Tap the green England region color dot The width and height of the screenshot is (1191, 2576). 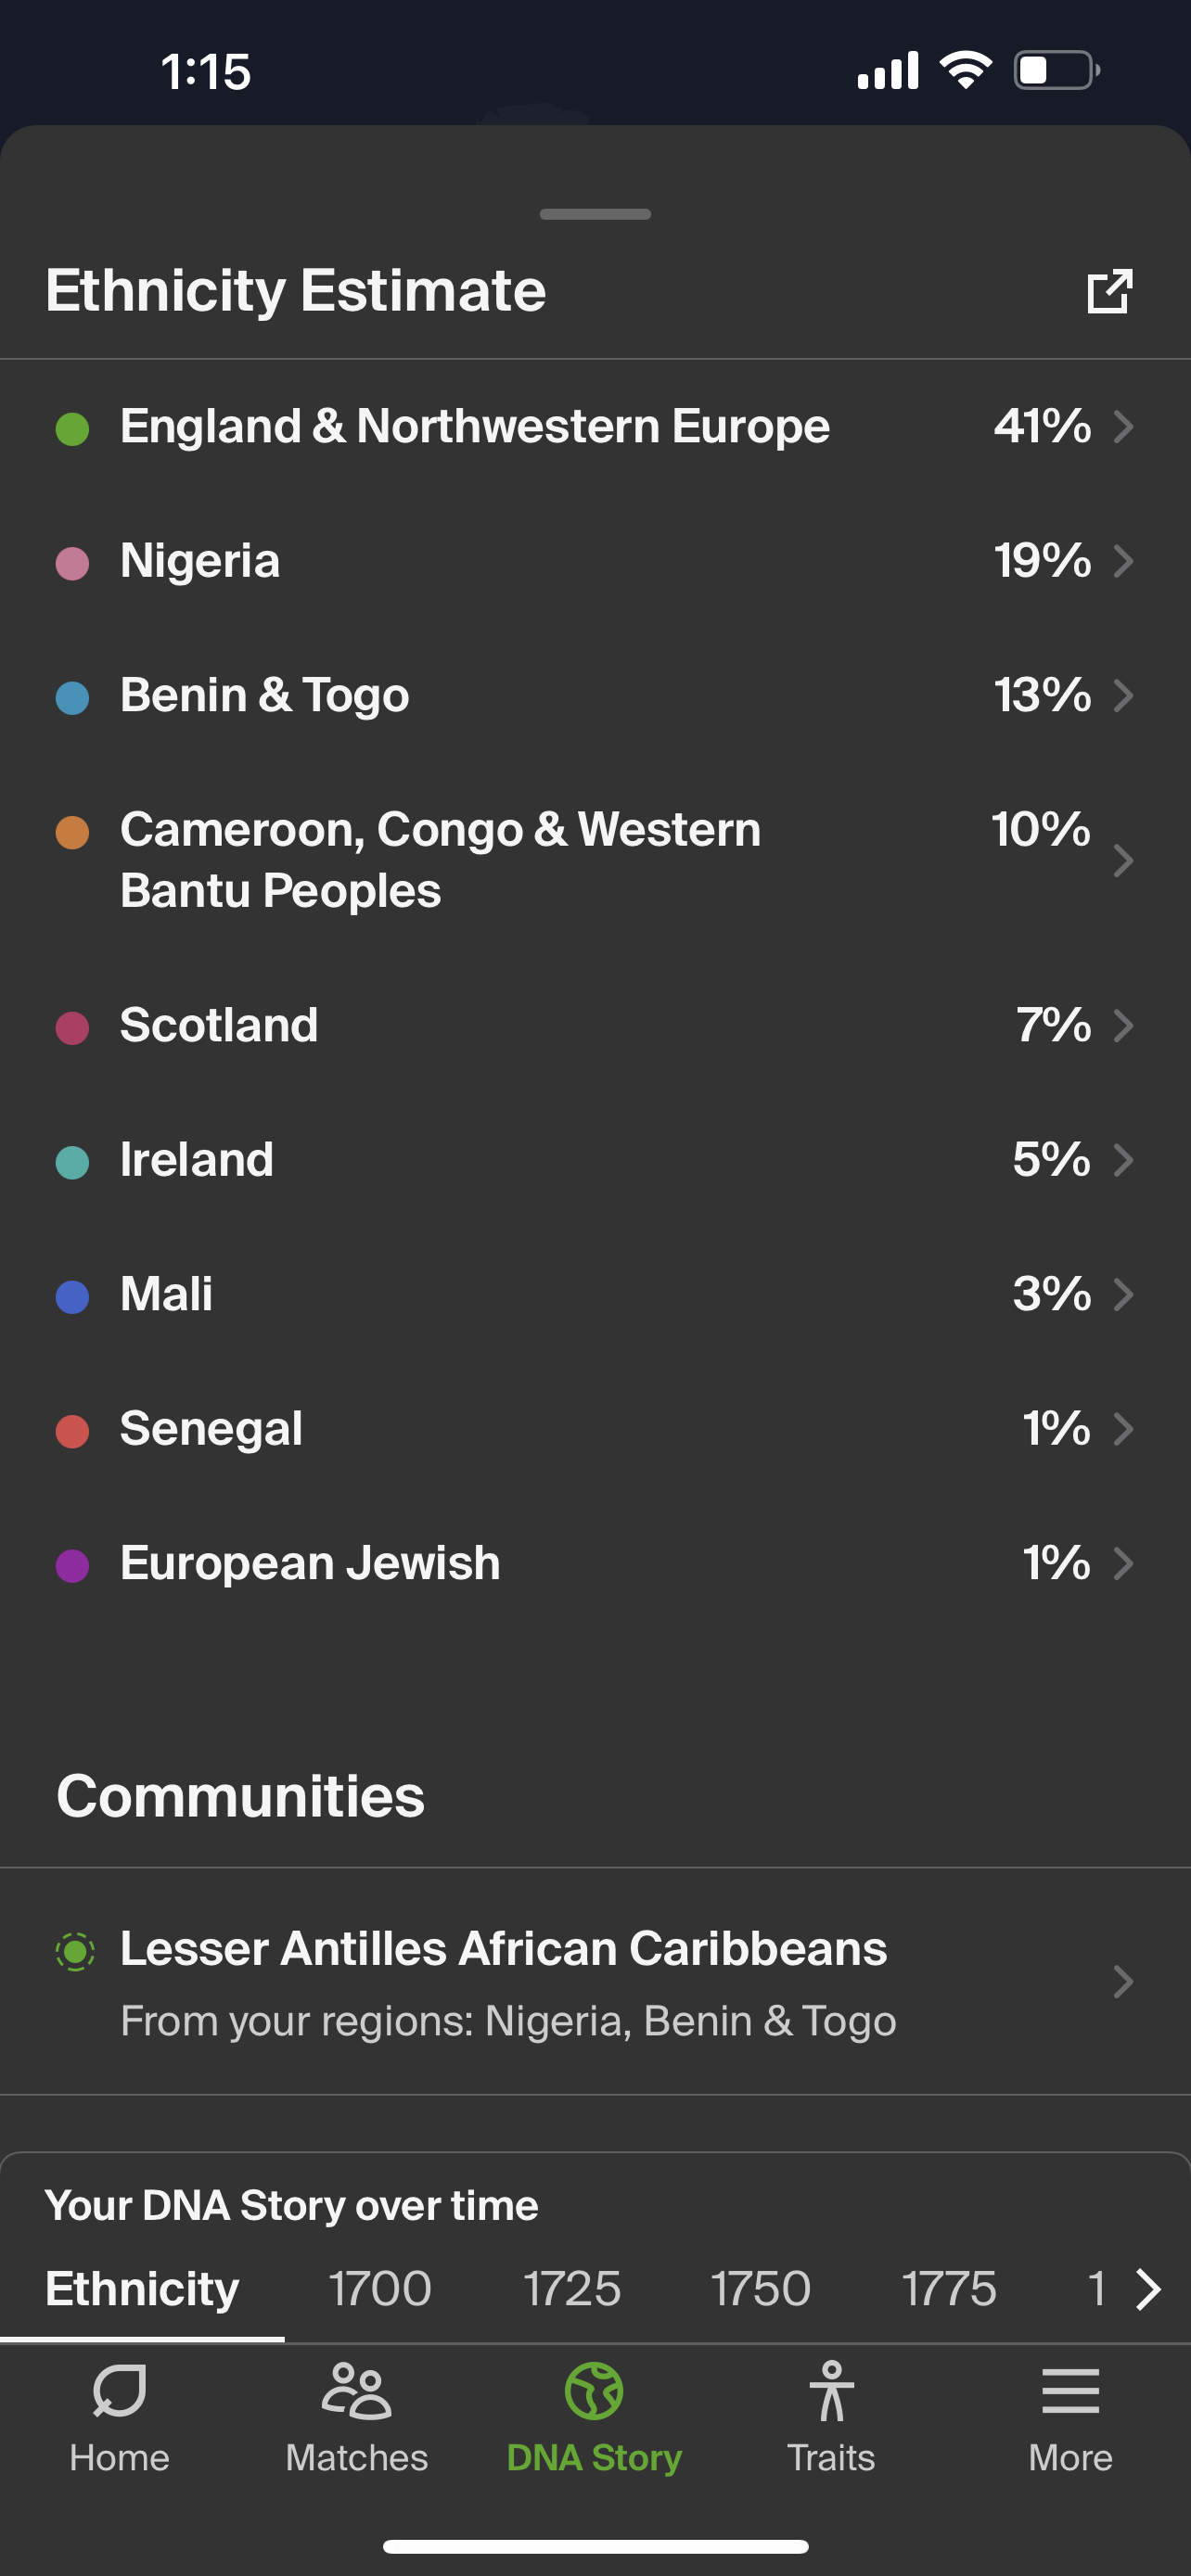tap(72, 429)
